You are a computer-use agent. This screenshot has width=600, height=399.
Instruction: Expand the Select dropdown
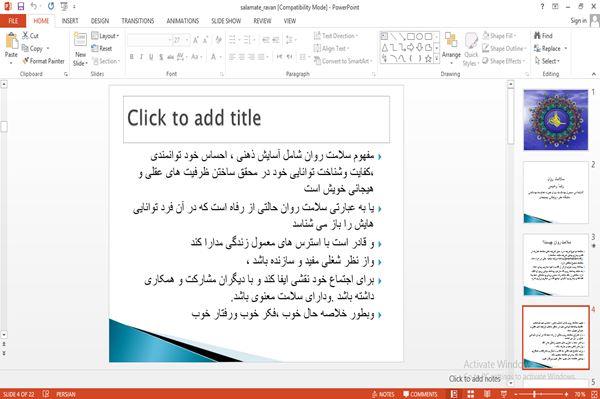547,61
